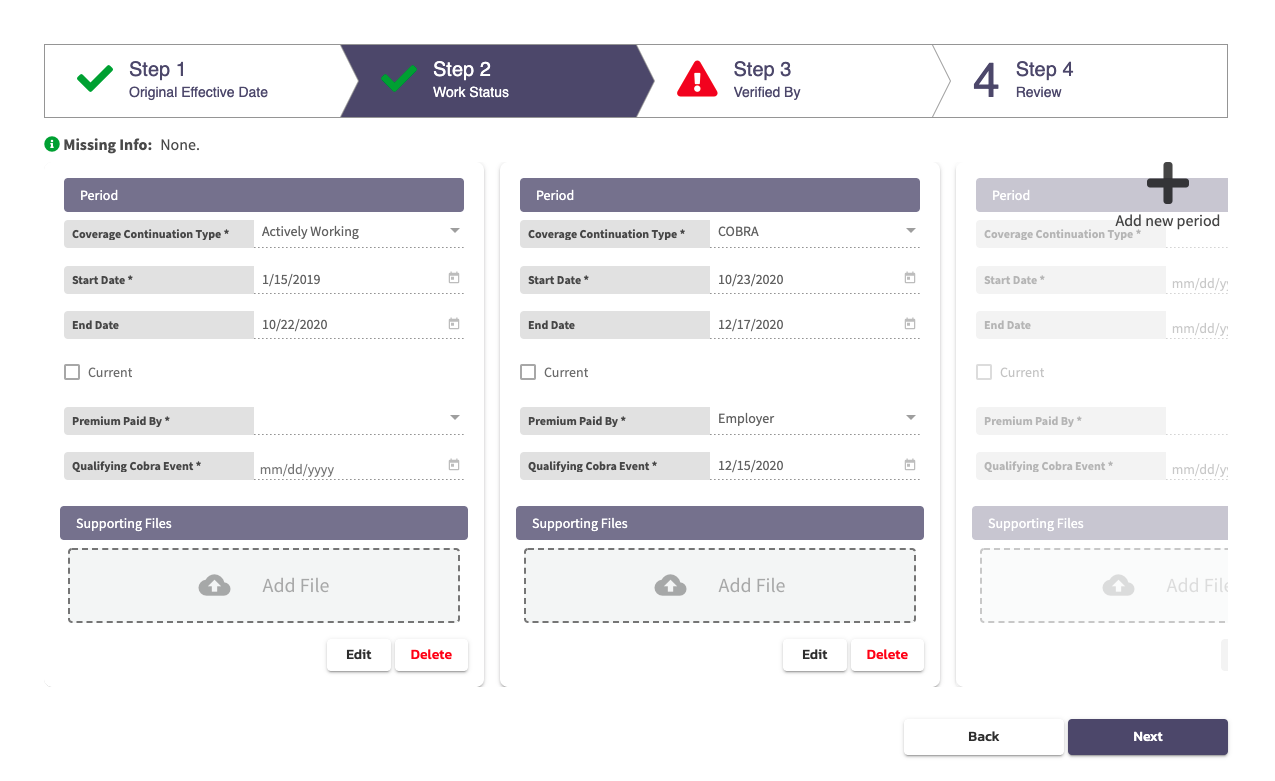1275x781 pixels.
Task: Click the Add File upload cloud icon
Action: pyautogui.click(x=214, y=584)
